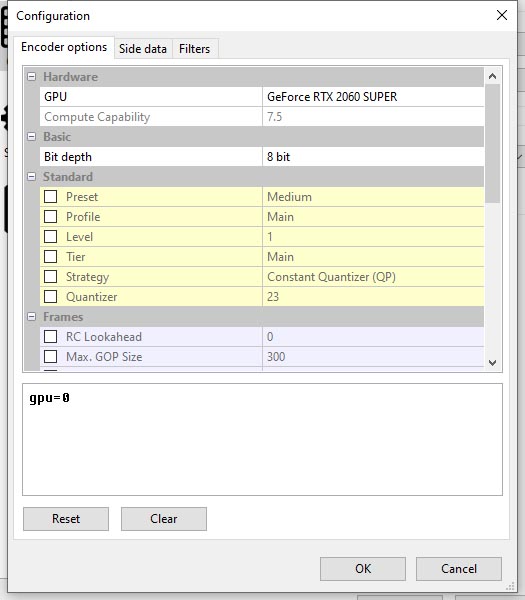Click the scrollbar up arrow
The image size is (525, 600).
493,76
